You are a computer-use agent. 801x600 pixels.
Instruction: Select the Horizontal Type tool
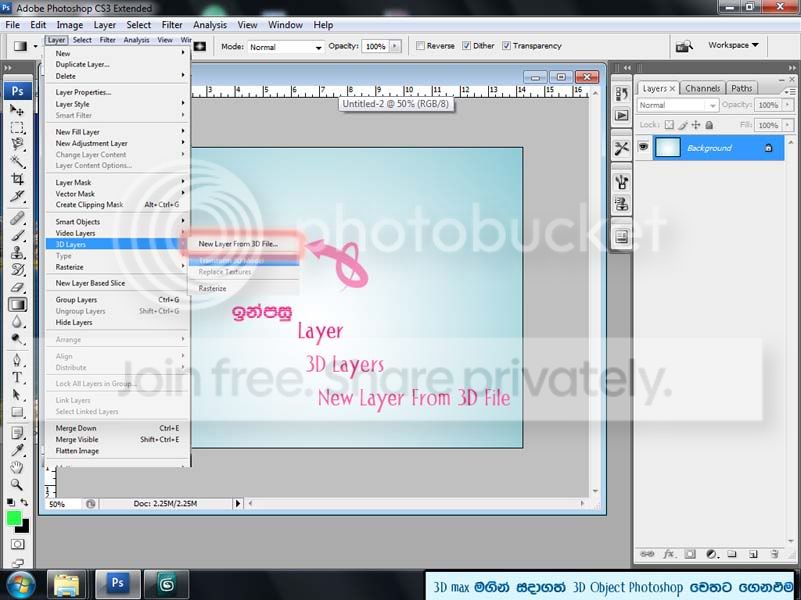tap(17, 378)
